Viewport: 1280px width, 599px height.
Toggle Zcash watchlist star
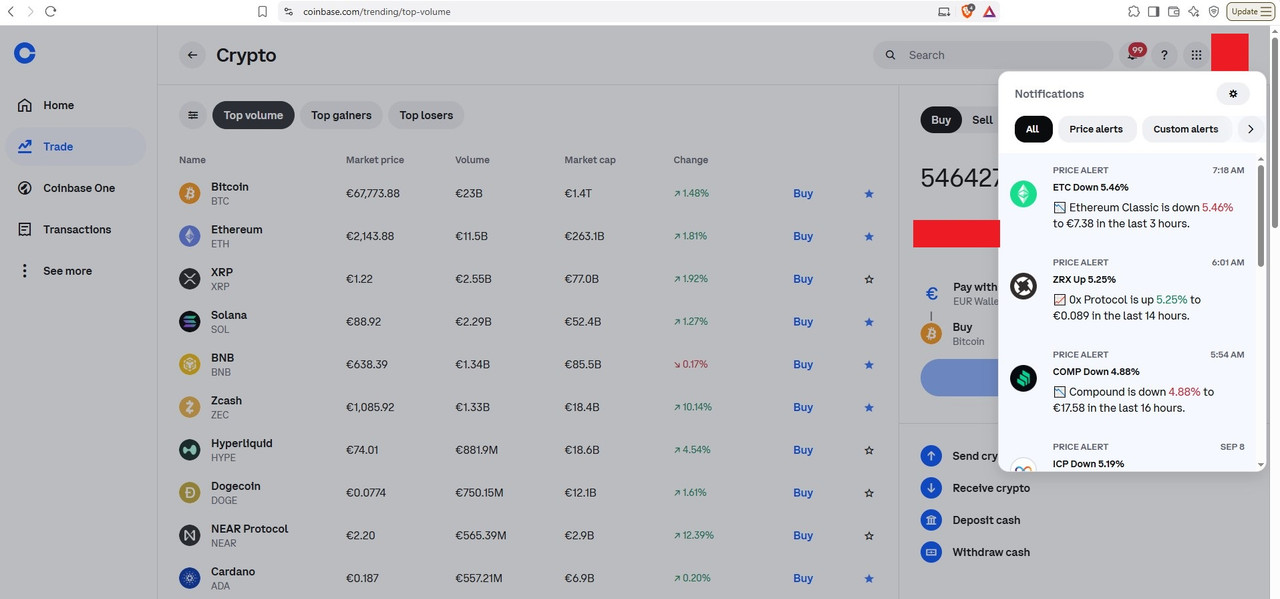869,407
